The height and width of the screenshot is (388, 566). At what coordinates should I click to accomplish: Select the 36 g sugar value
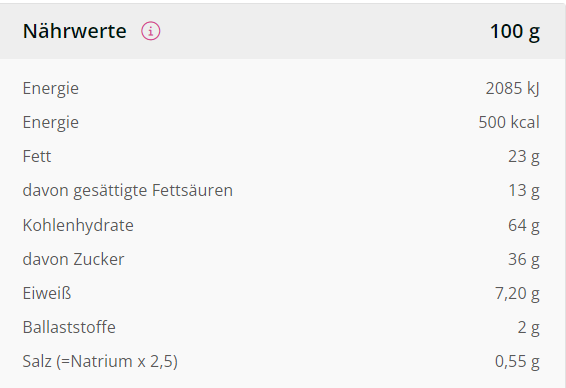[524, 260]
